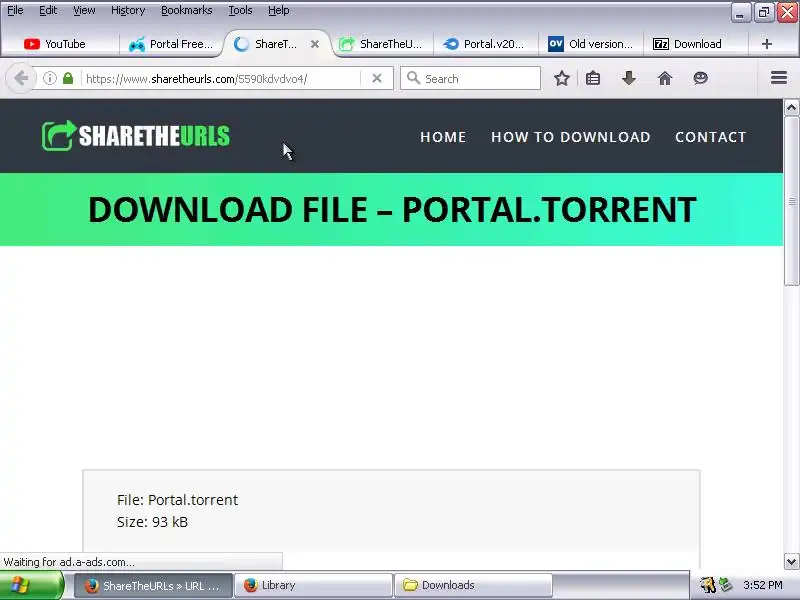
Task: Switch to the Old version... tab
Action: (x=591, y=44)
